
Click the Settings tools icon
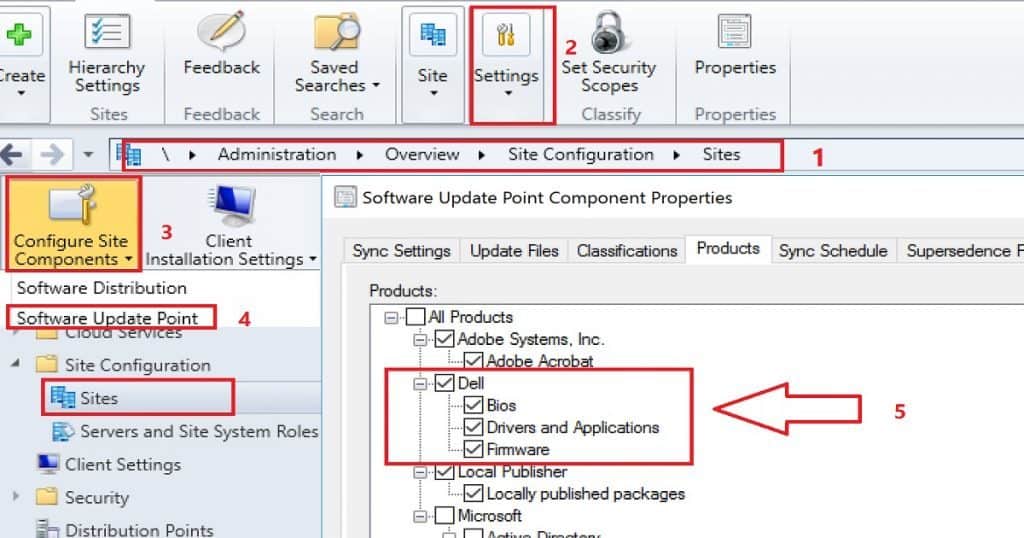506,35
